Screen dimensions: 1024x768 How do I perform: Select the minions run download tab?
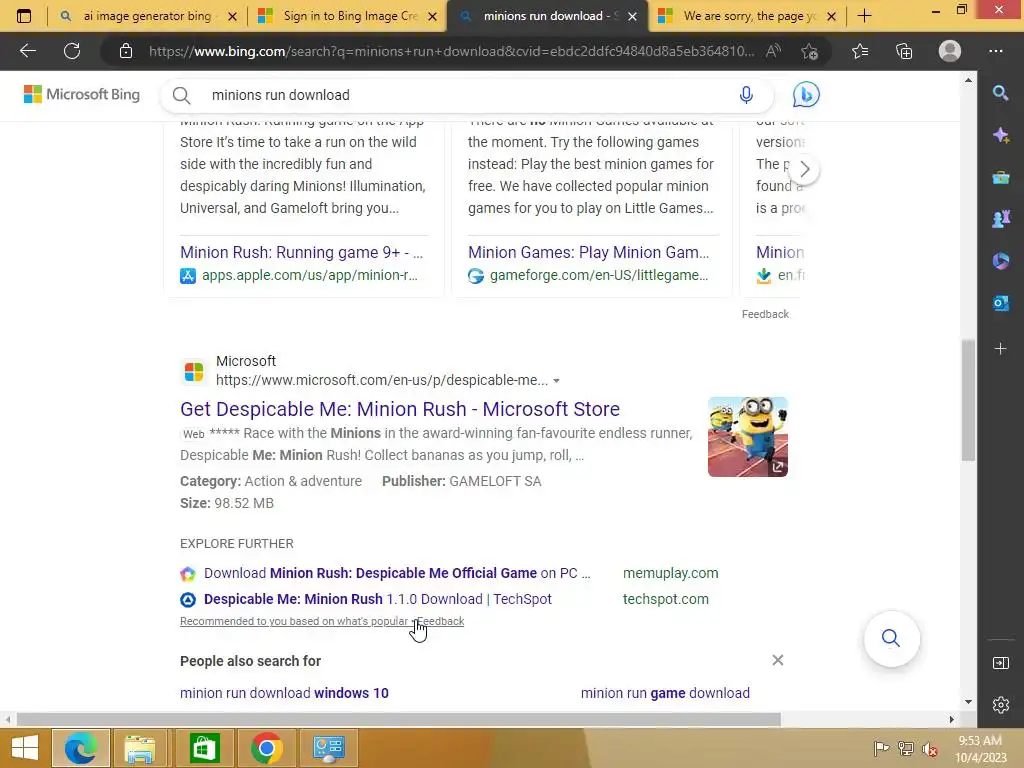coord(546,16)
